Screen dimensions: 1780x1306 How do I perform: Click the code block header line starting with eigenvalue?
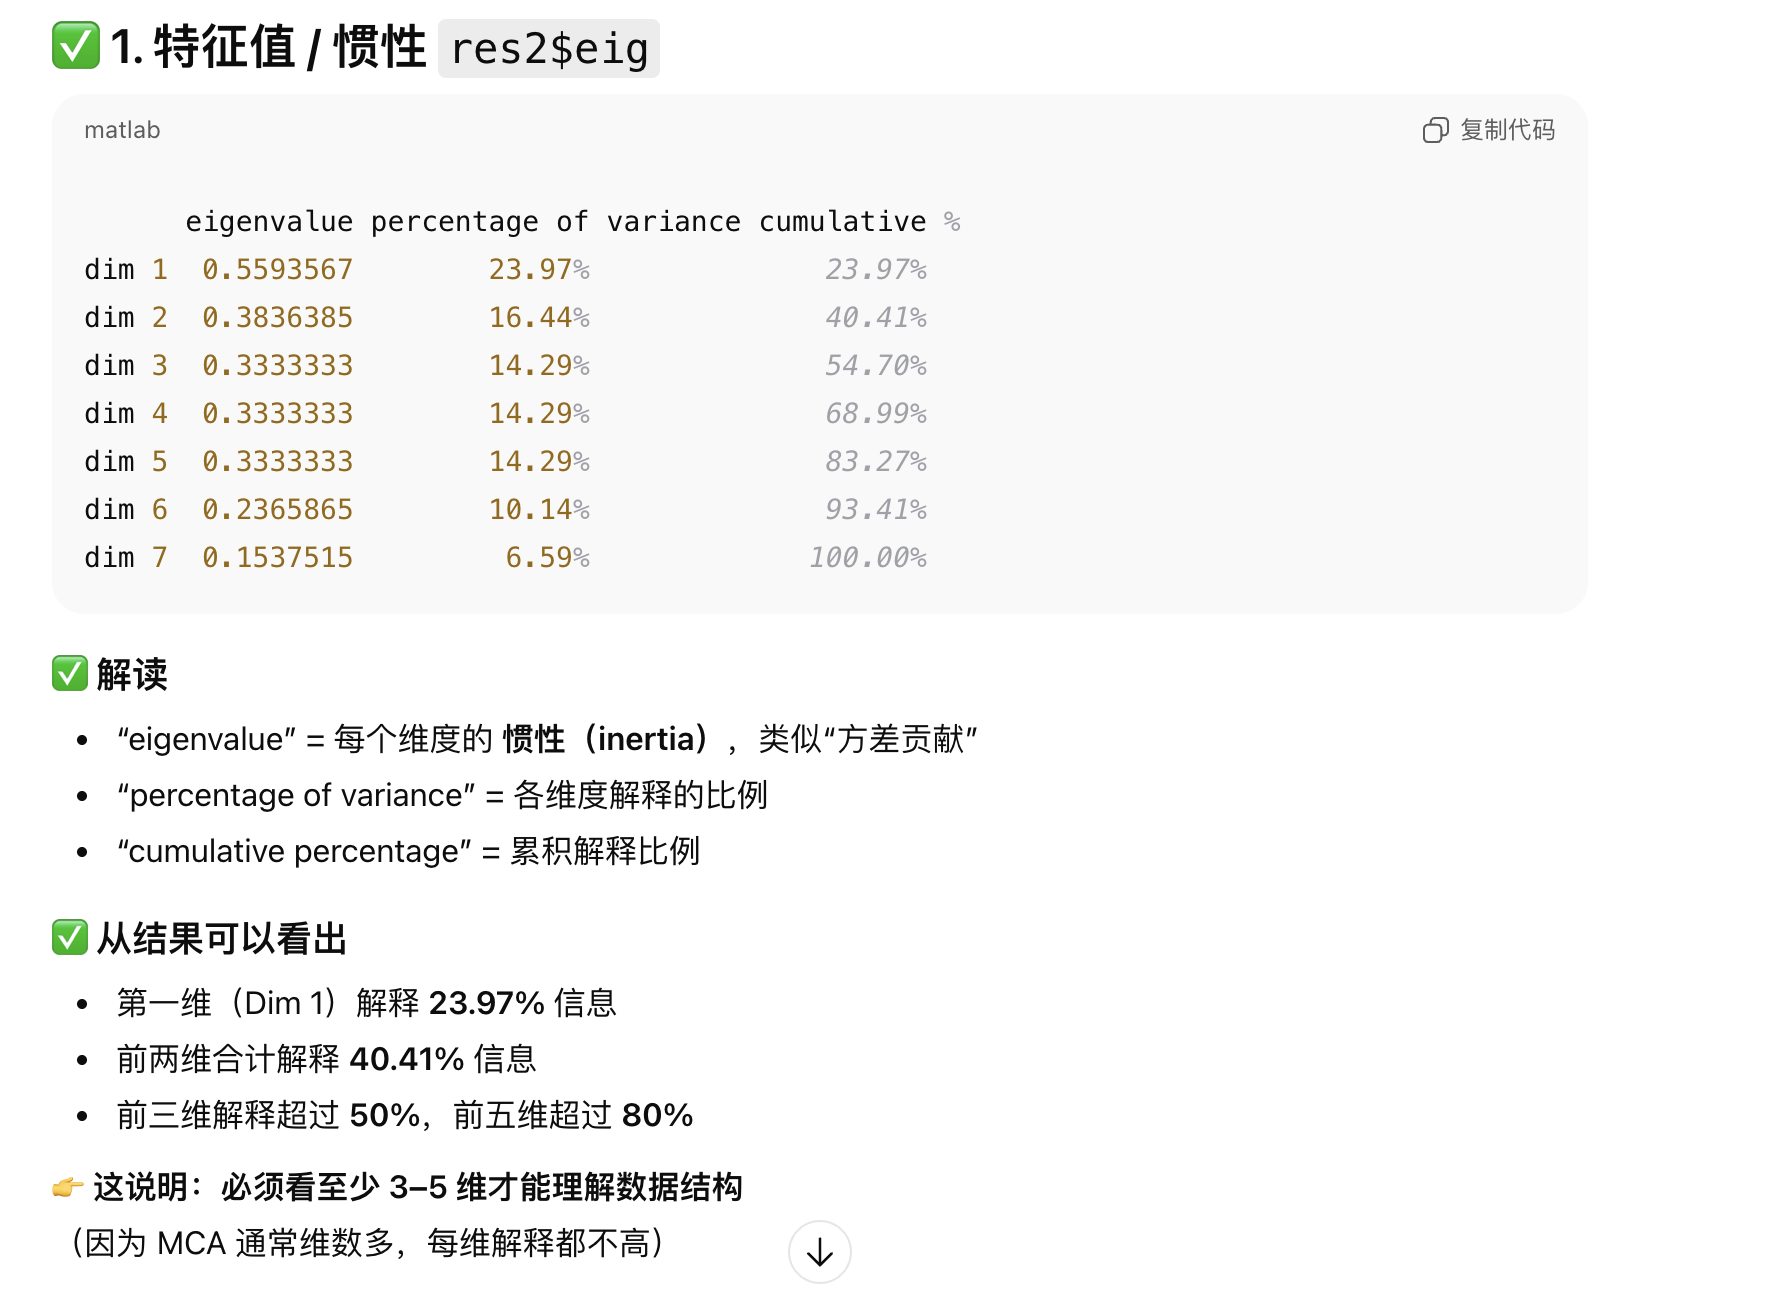coord(572,222)
